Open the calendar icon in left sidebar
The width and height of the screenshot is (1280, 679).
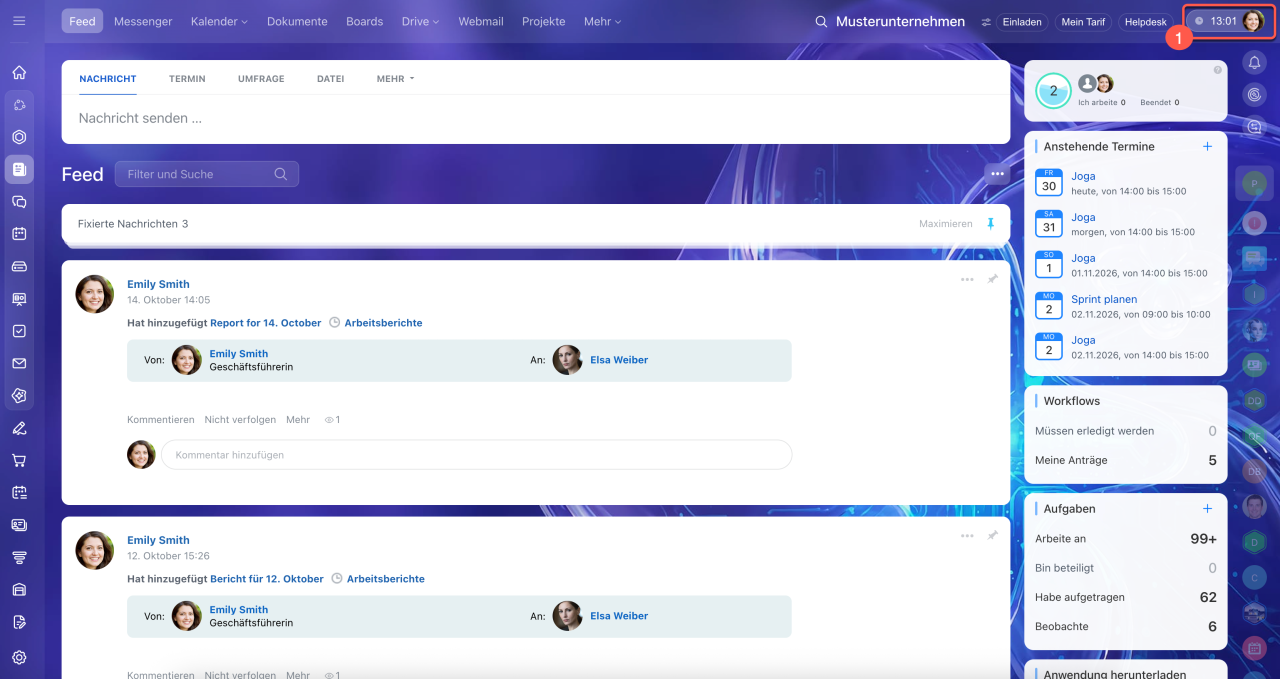click(x=19, y=234)
